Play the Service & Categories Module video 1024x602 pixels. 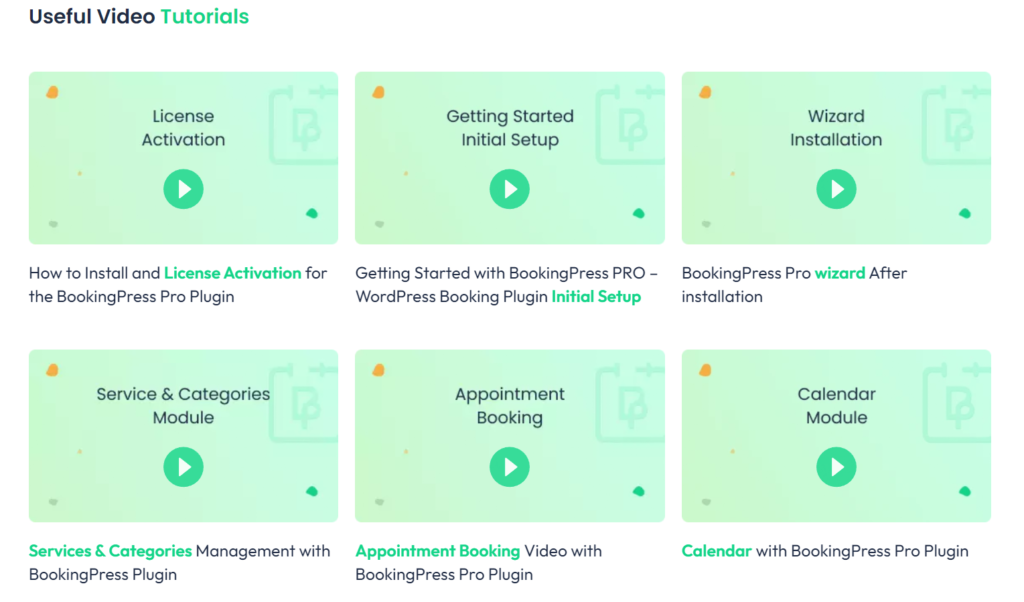click(183, 467)
